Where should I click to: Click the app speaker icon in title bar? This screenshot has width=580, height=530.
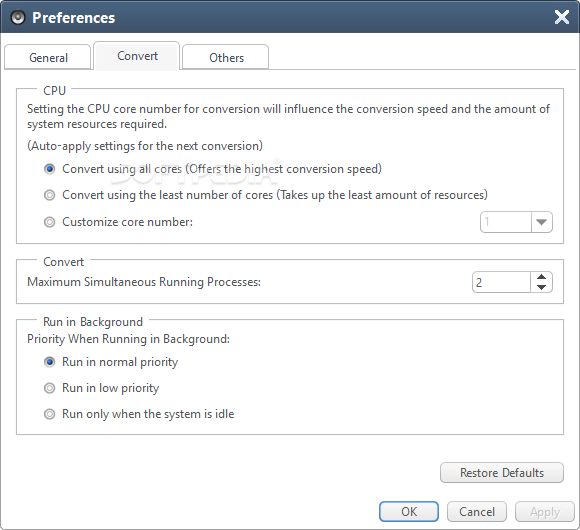(18, 17)
